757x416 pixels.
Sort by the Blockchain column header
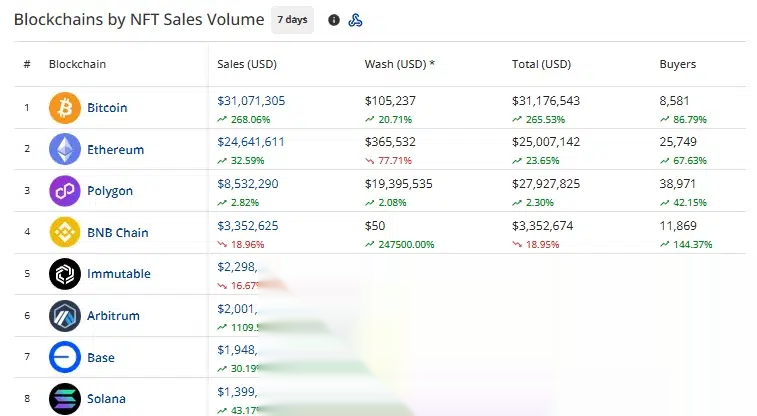pyautogui.click(x=77, y=64)
